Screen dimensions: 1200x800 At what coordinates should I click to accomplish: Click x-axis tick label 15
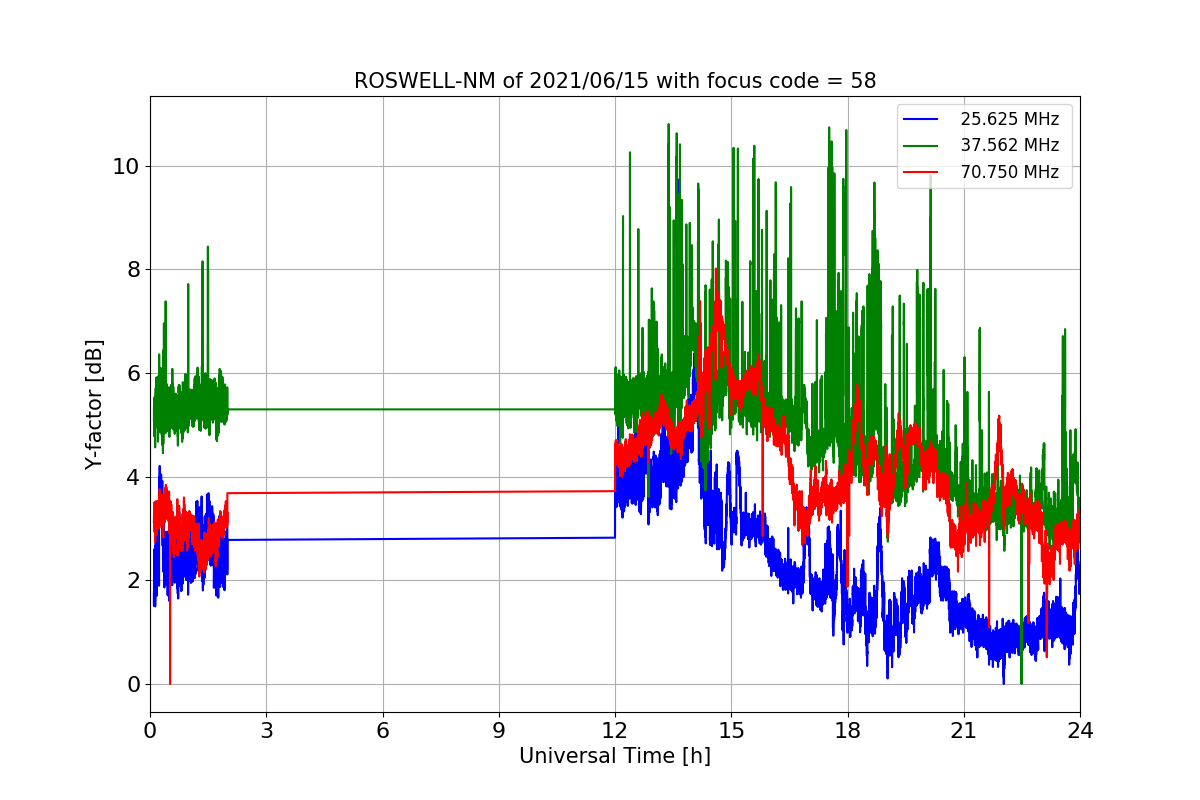pos(731,731)
